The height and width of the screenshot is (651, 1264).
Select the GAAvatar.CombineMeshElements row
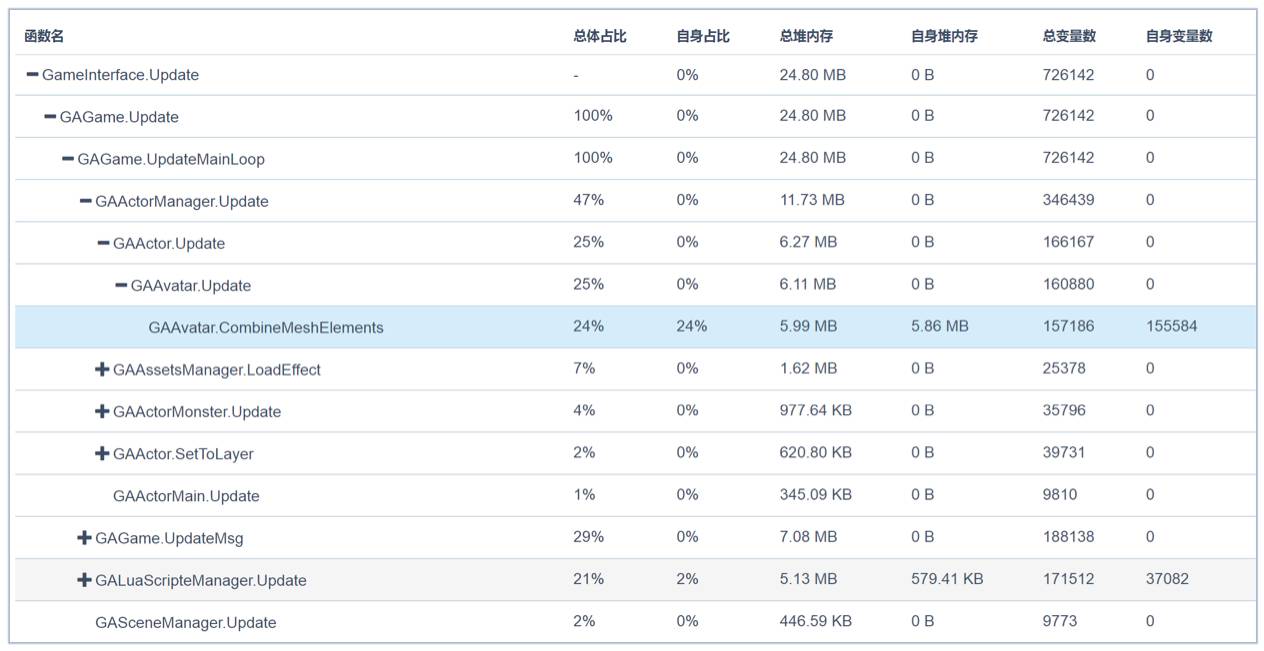coord(265,328)
